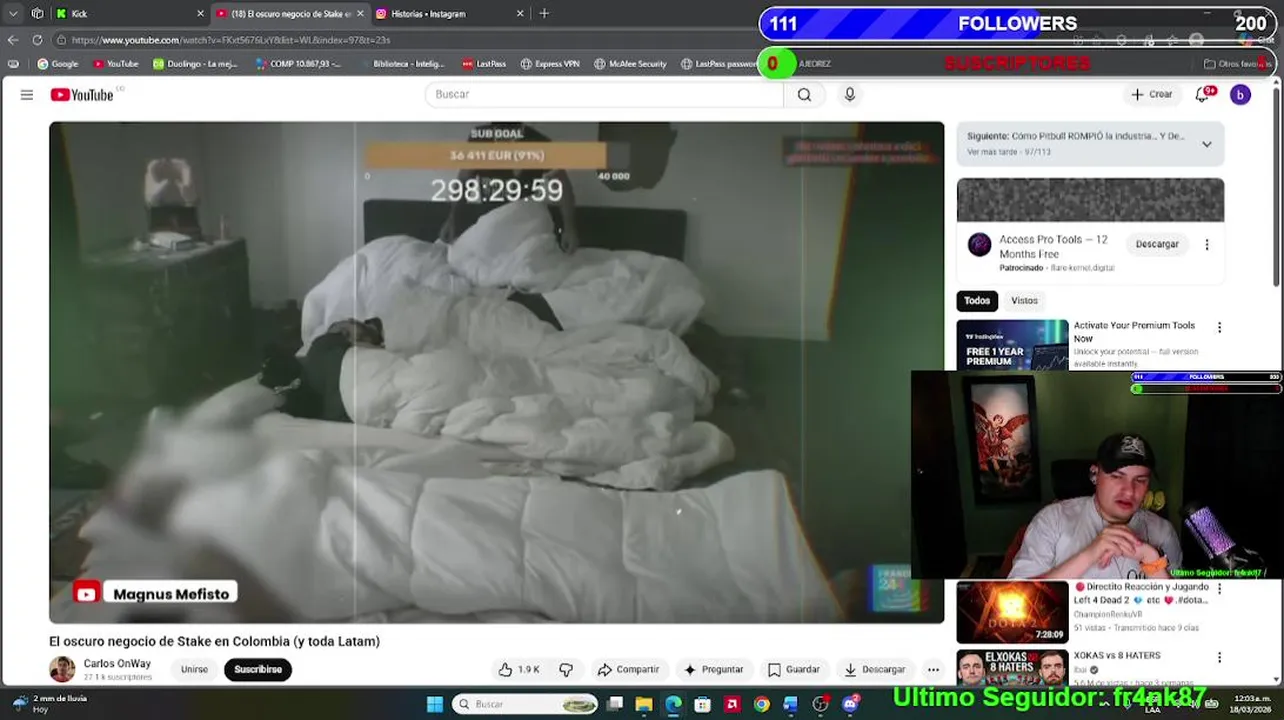Image resolution: width=1284 pixels, height=720 pixels.
Task: Open the XOKAS vs 8 HATERS thumbnail
Action: click(1012, 668)
